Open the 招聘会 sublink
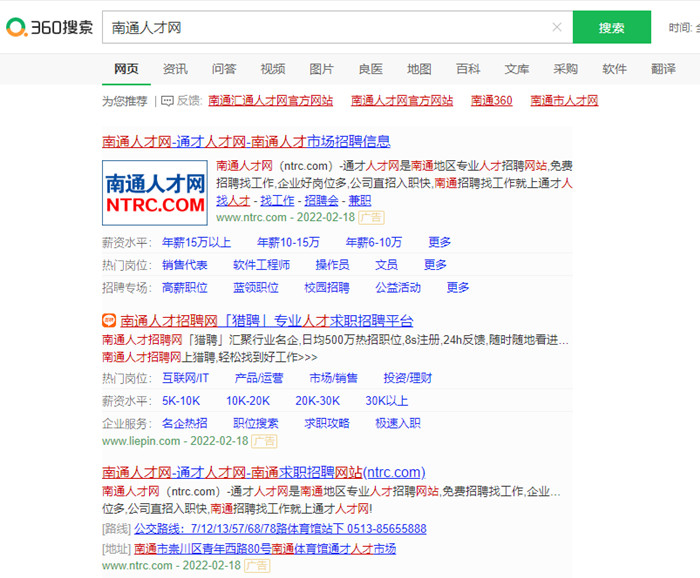 click(321, 201)
